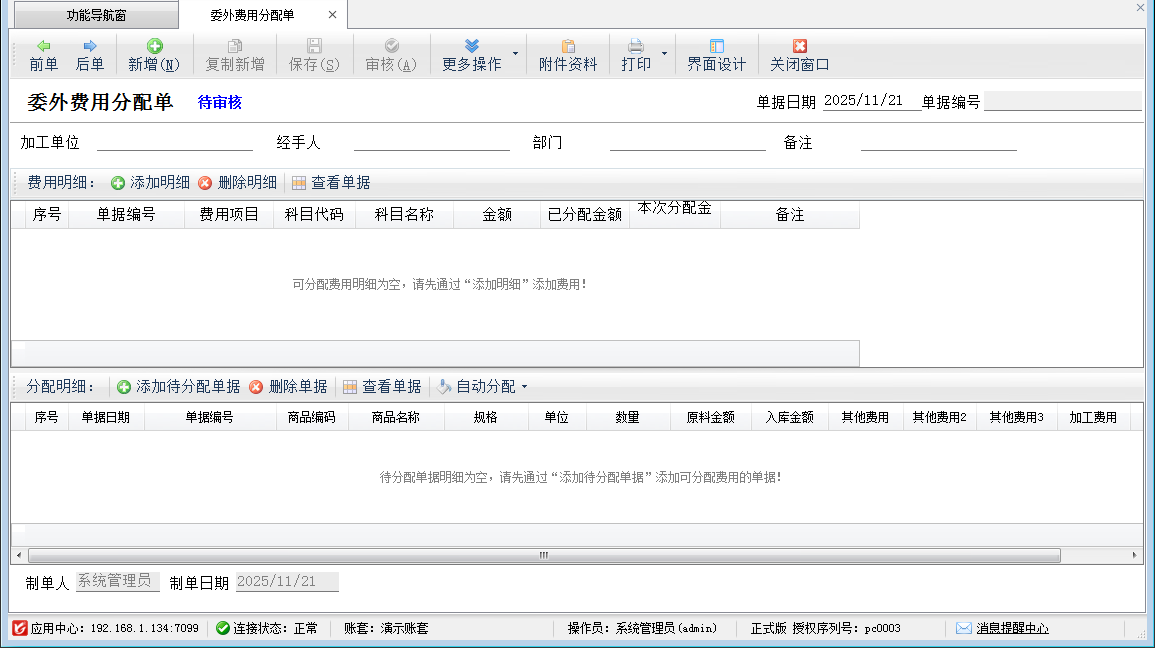The width and height of the screenshot is (1155, 648).
Task: Switch to 功能导航窗 tab
Action: 96,15
